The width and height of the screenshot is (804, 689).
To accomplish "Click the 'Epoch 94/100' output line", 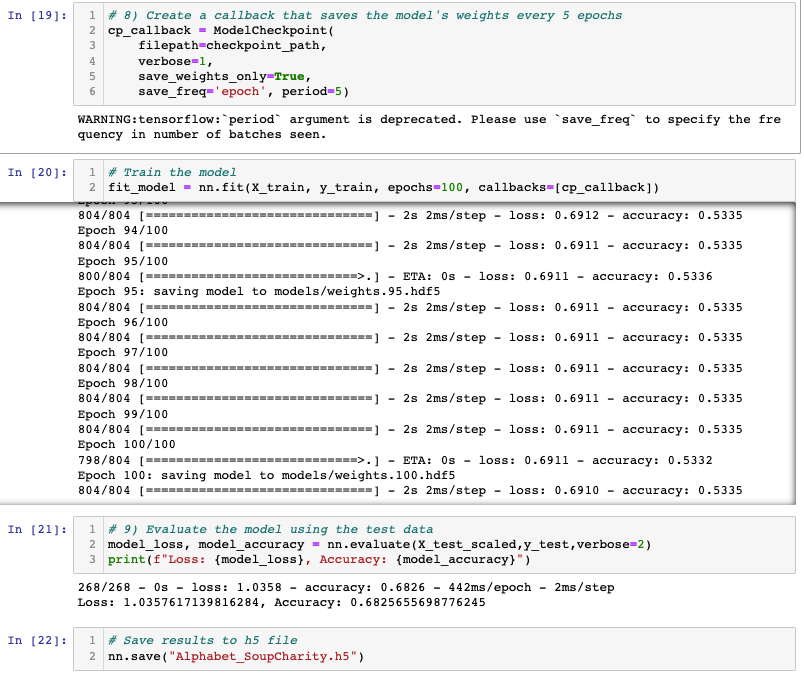I will tap(123, 230).
